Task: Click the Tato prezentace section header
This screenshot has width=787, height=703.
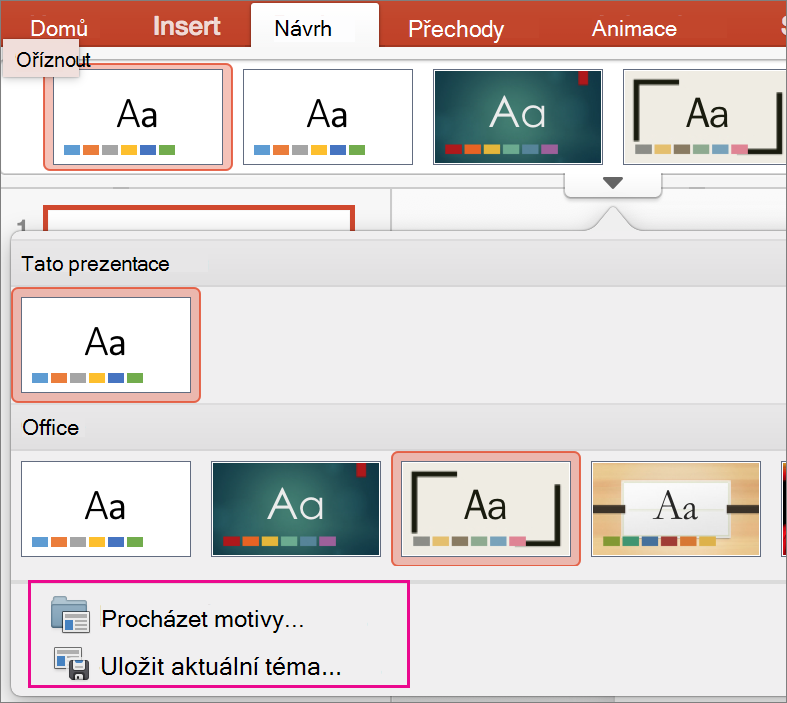Action: [95, 264]
